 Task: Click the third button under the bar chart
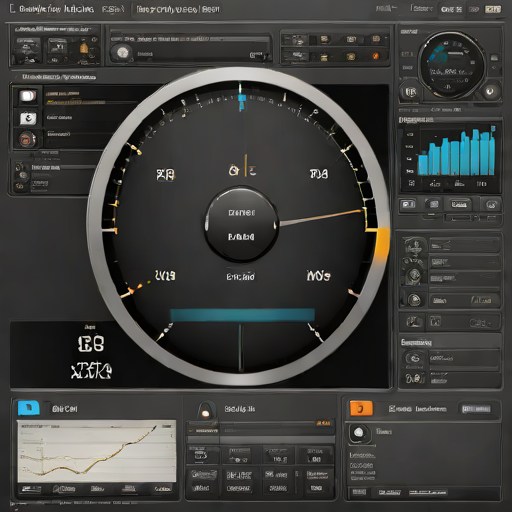(460, 204)
